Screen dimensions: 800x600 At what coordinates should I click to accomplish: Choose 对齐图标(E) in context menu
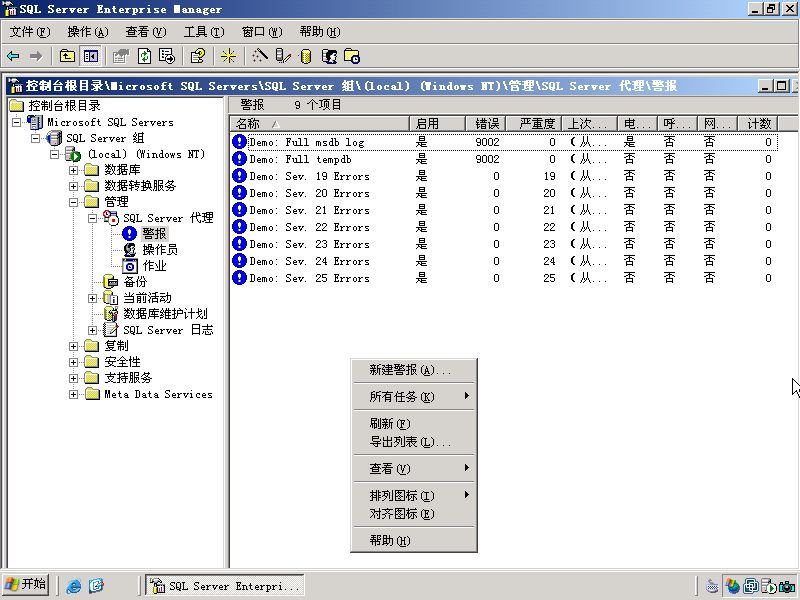click(x=414, y=513)
